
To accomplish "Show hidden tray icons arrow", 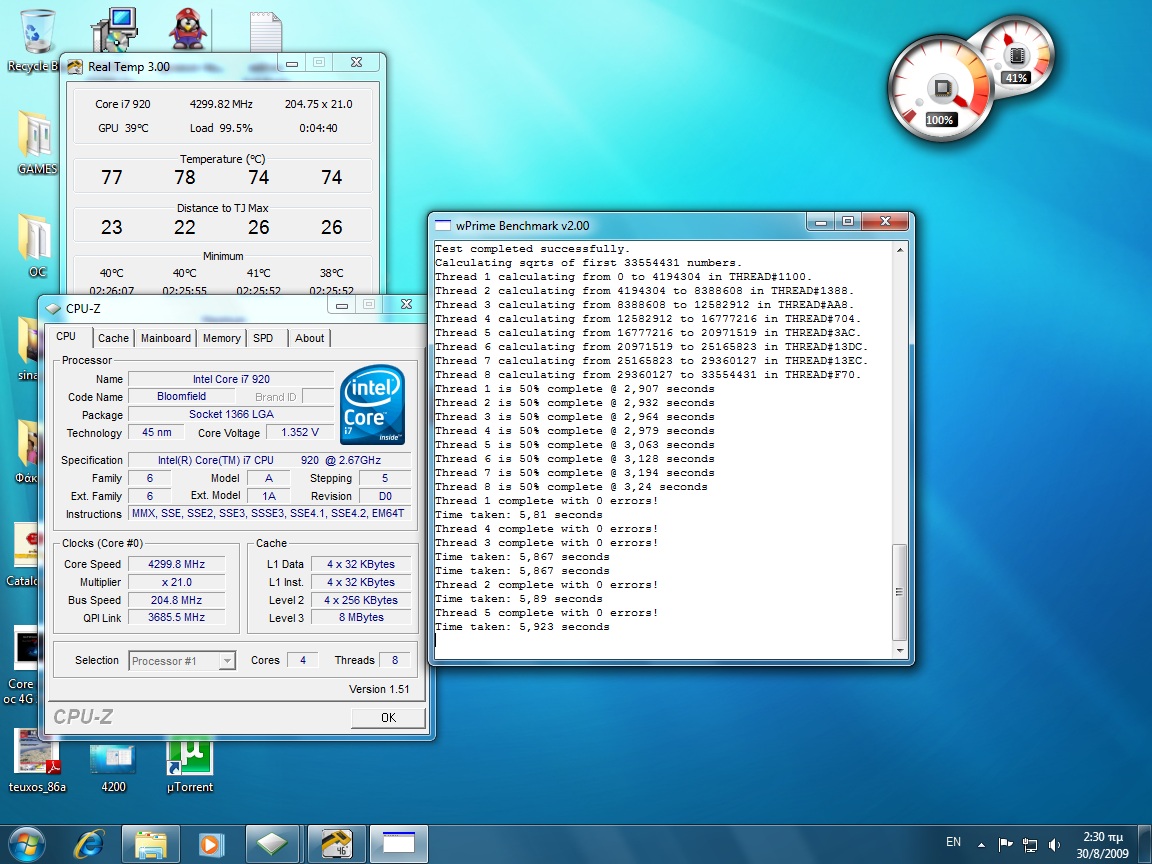I will coord(981,845).
